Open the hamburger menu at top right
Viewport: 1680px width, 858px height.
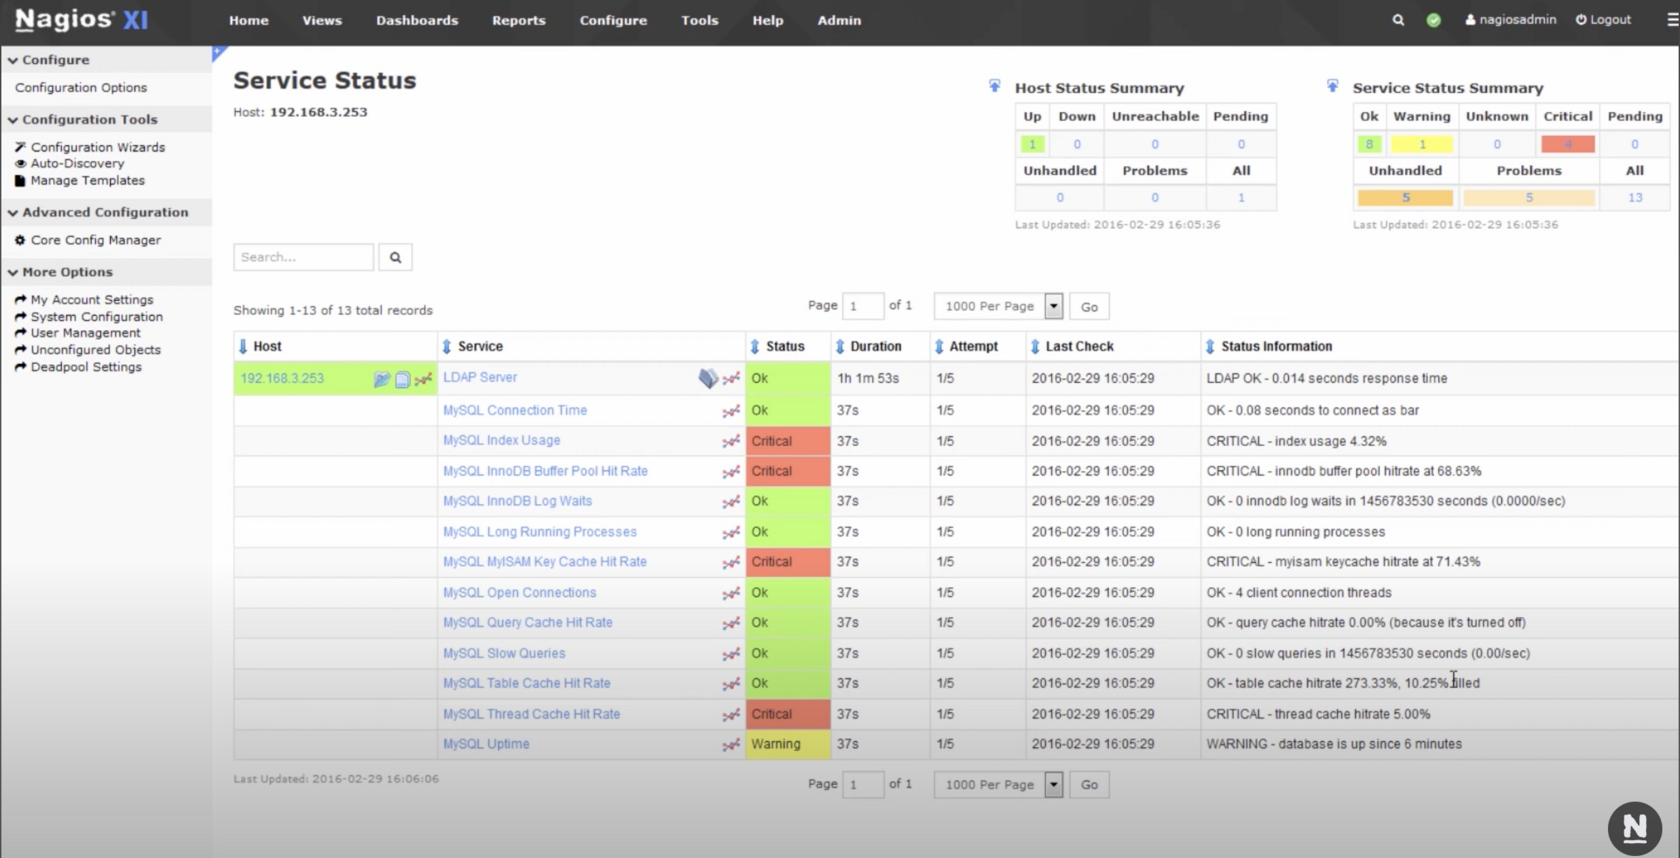(x=1672, y=20)
